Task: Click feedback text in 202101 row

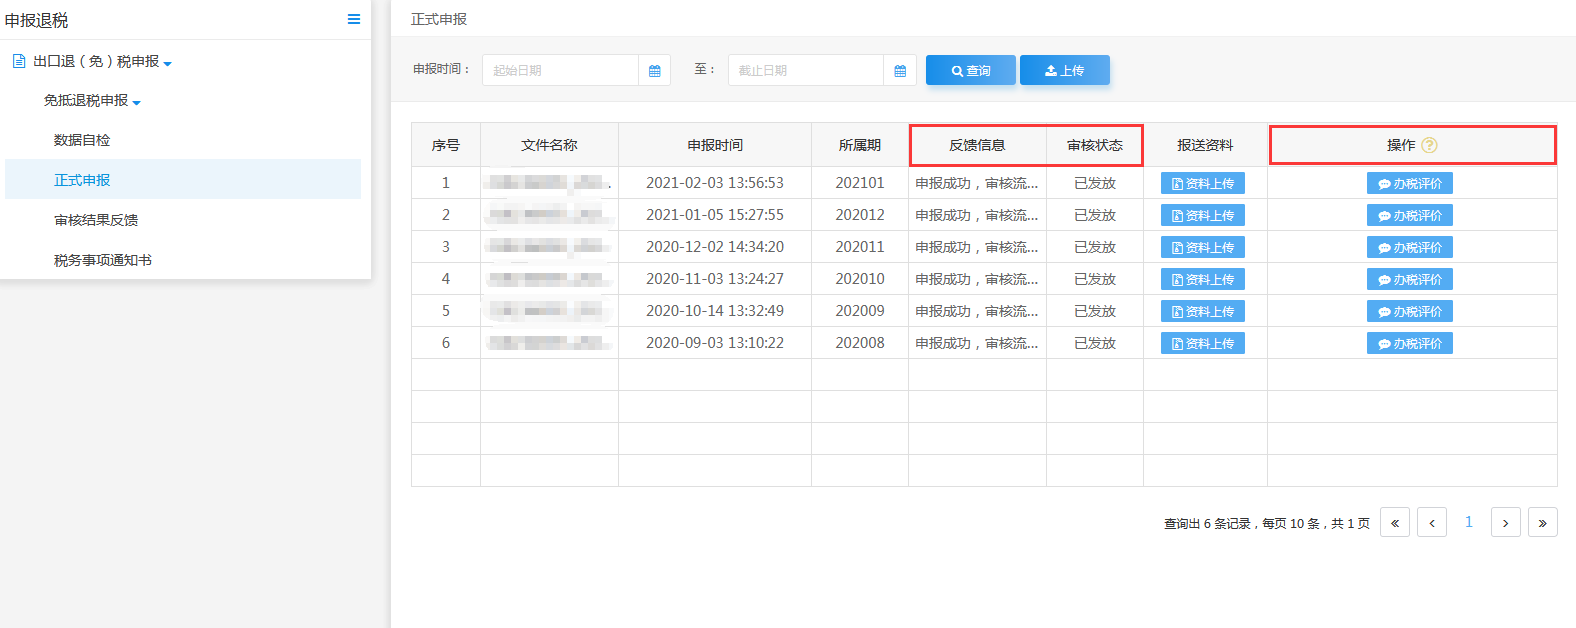Action: coord(977,183)
